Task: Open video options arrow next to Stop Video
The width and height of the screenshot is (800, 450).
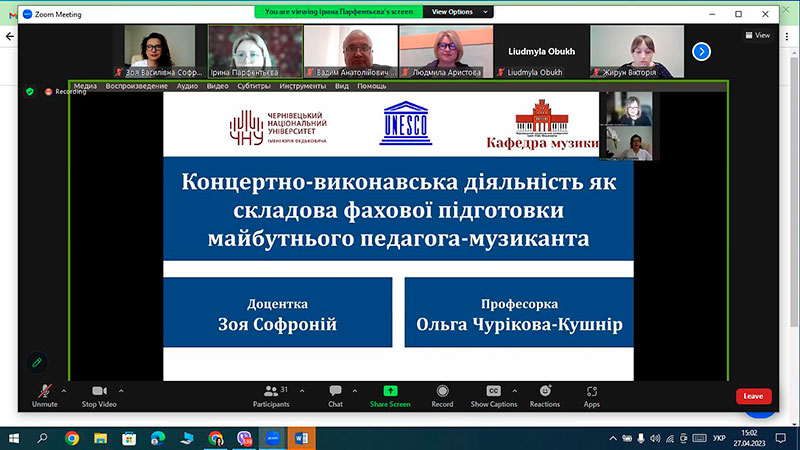Action: point(121,391)
